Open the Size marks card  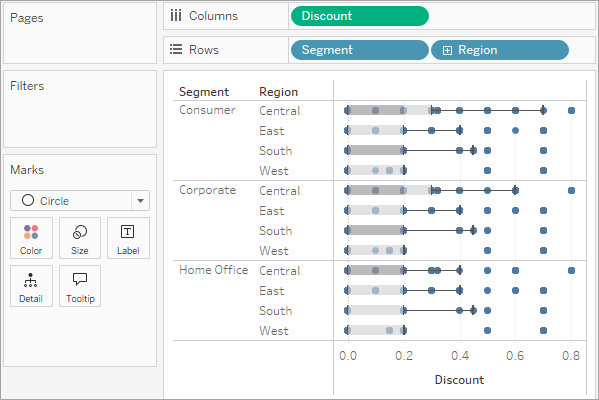[80, 238]
